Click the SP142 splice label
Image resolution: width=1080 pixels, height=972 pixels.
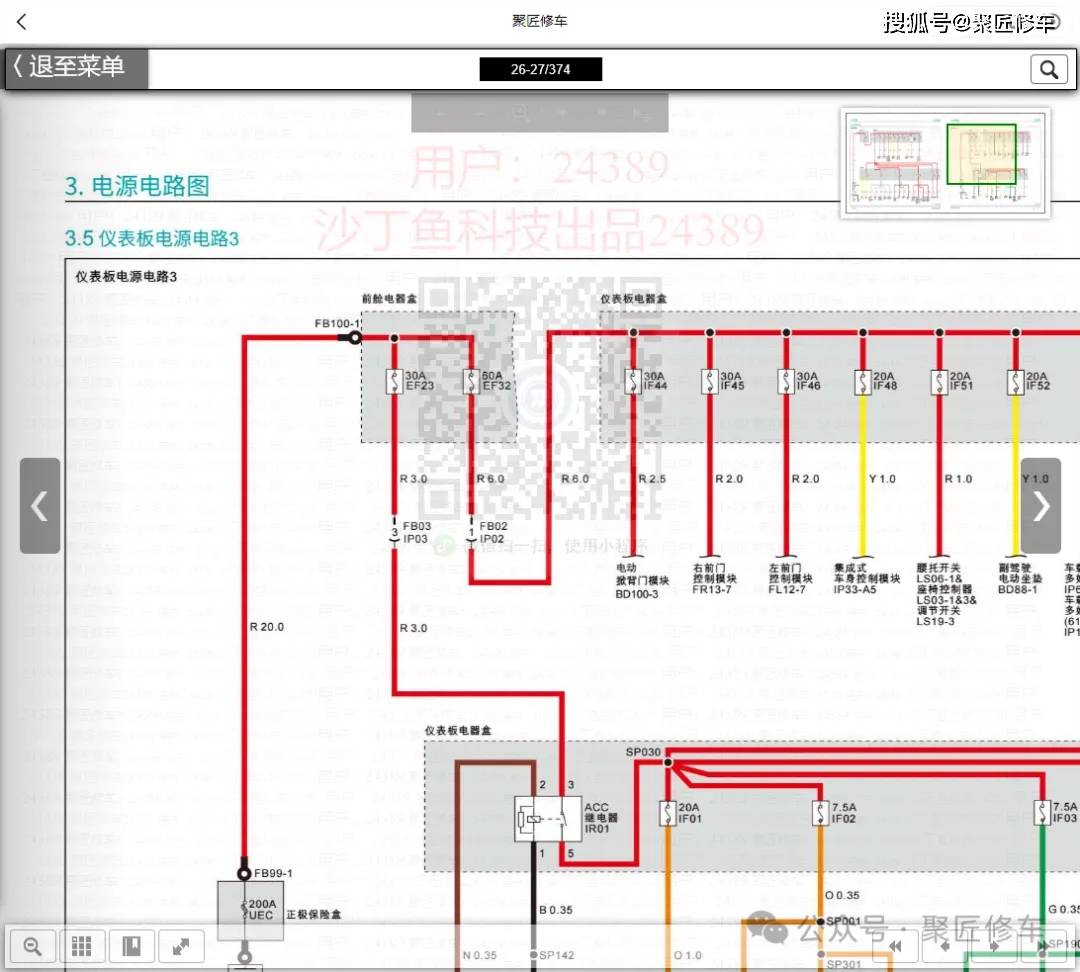(x=557, y=955)
